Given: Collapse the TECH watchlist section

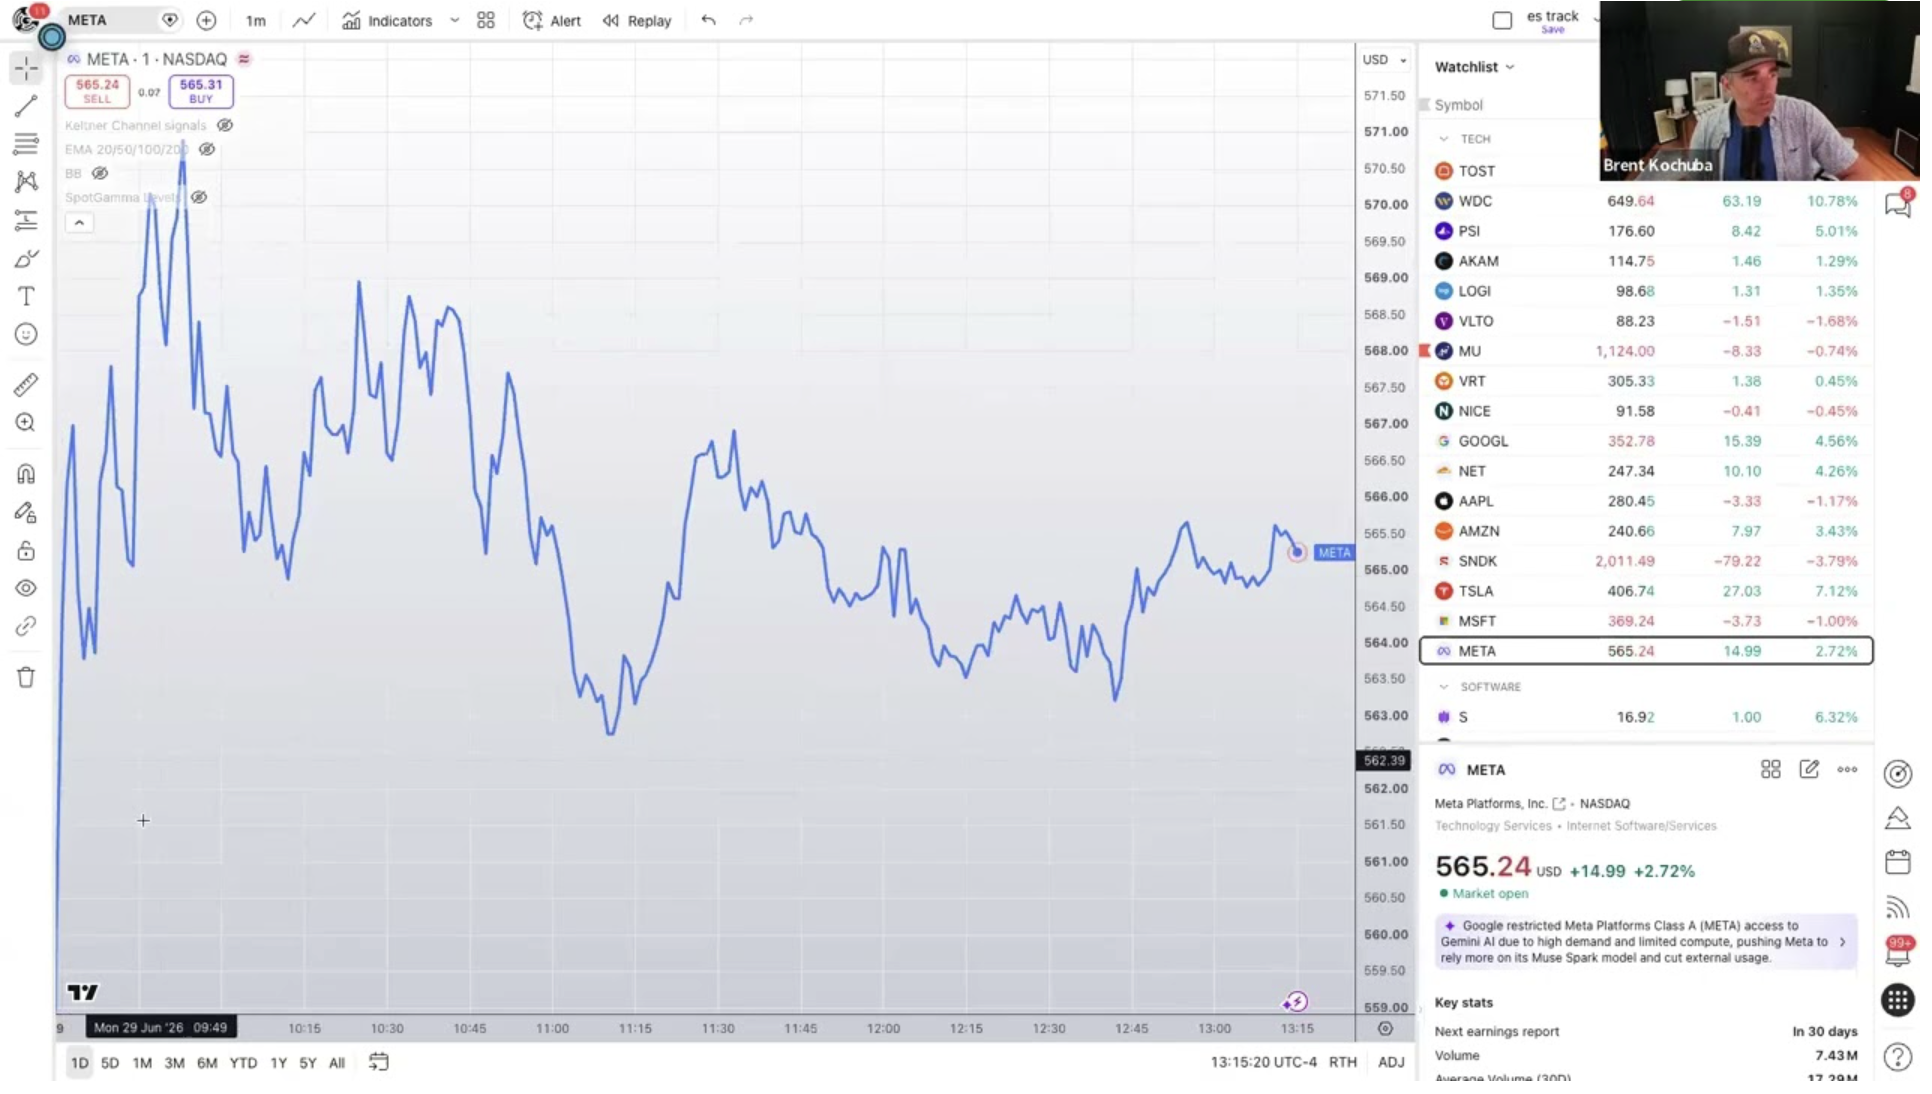Looking at the screenshot, I should pyautogui.click(x=1444, y=139).
